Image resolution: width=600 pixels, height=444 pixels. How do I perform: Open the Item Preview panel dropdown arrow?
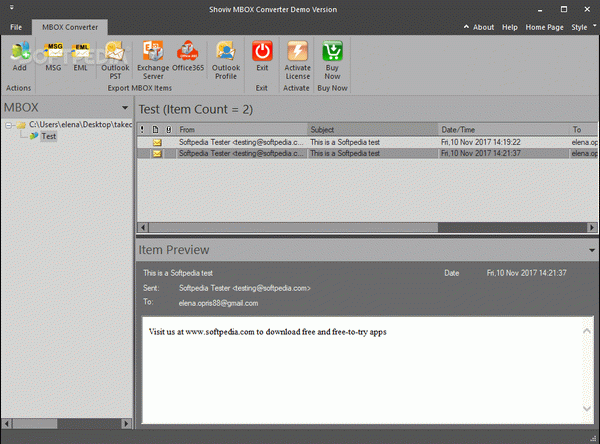592,250
